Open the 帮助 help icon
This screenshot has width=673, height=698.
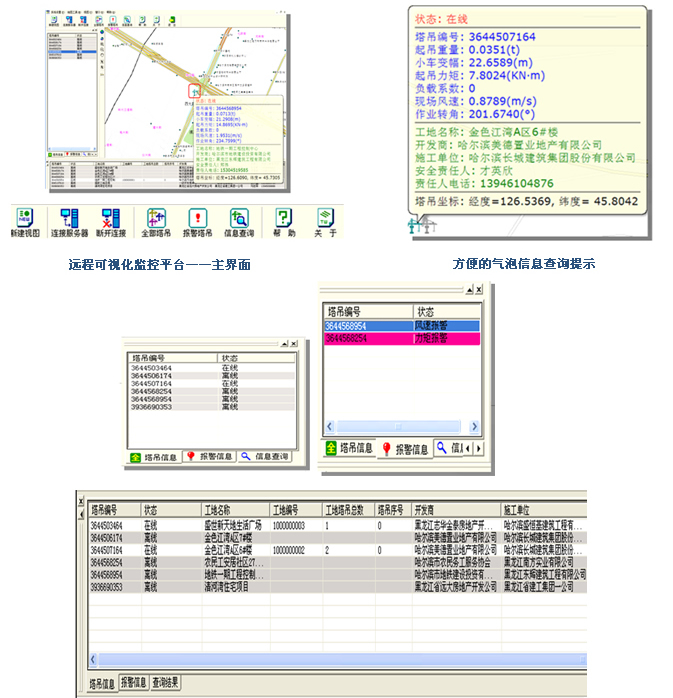pos(284,222)
